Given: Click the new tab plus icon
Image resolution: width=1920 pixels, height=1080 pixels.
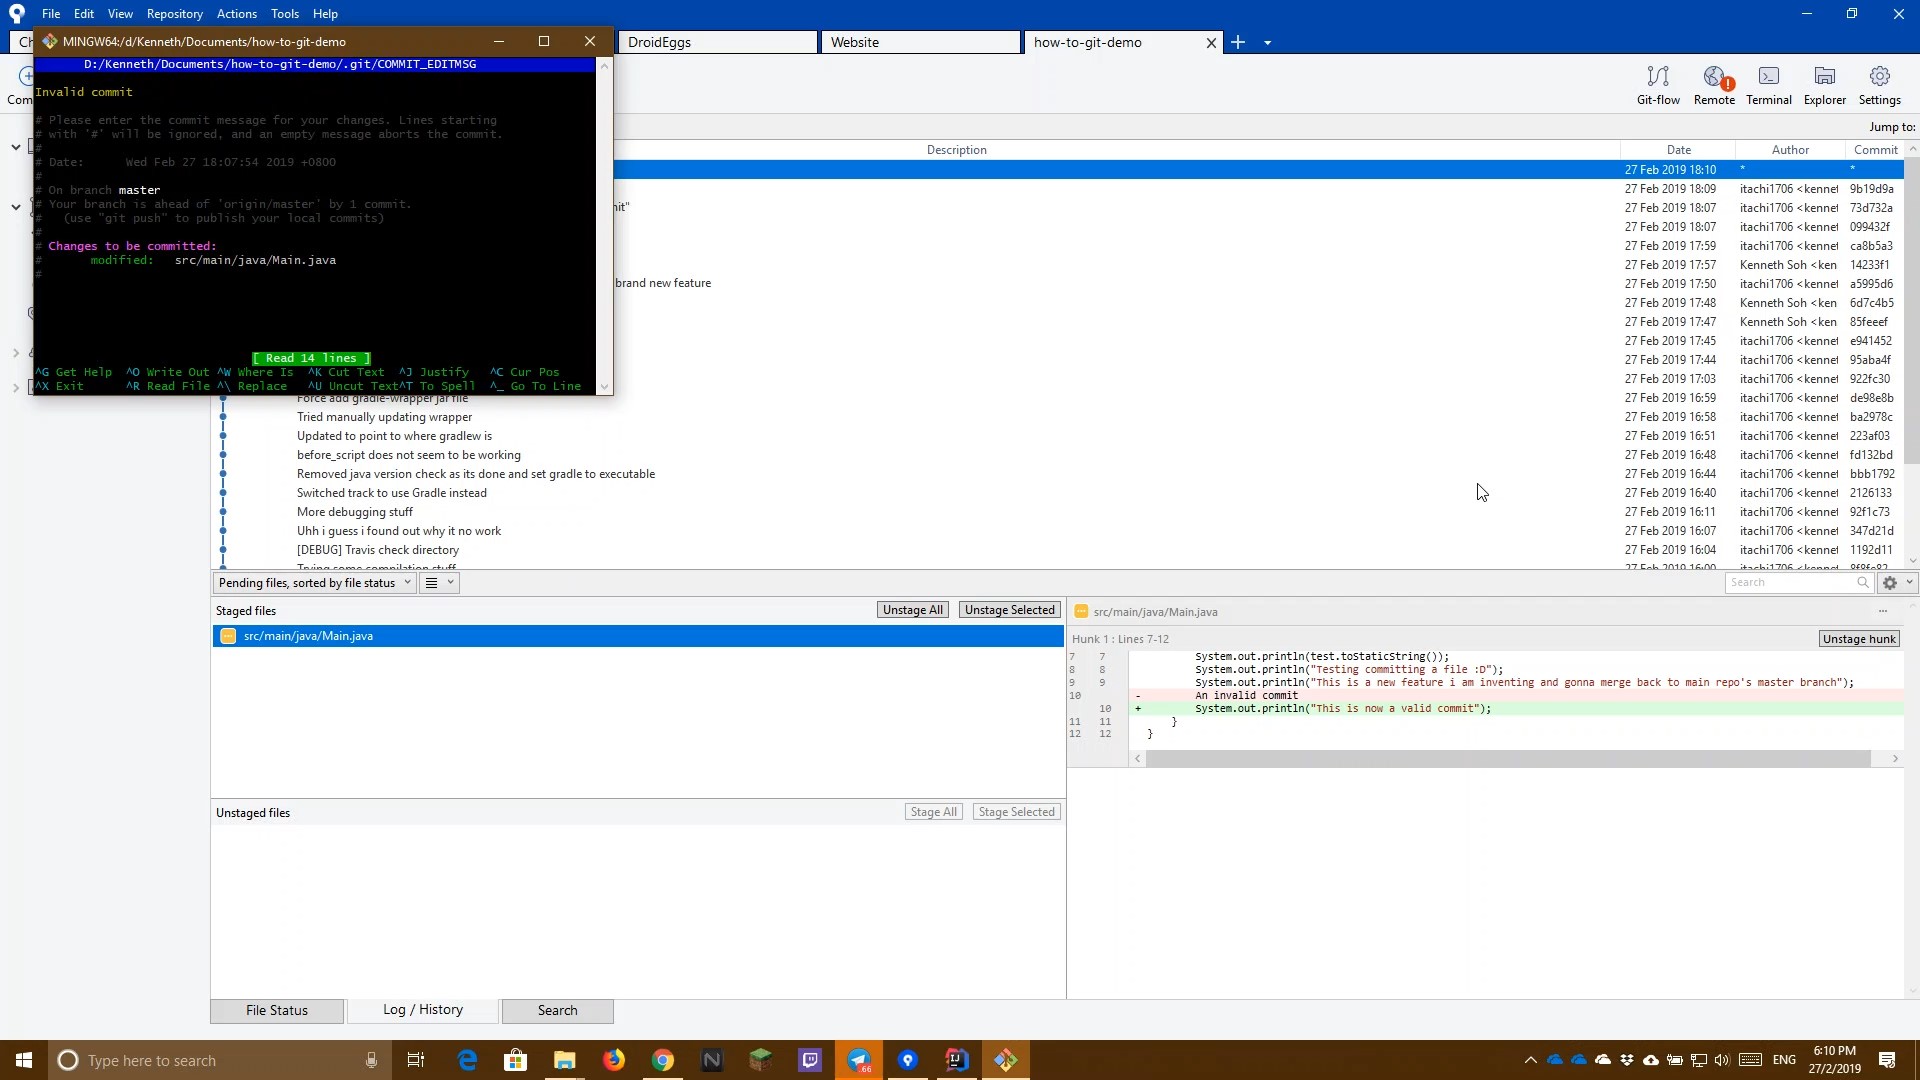Looking at the screenshot, I should pos(1238,42).
